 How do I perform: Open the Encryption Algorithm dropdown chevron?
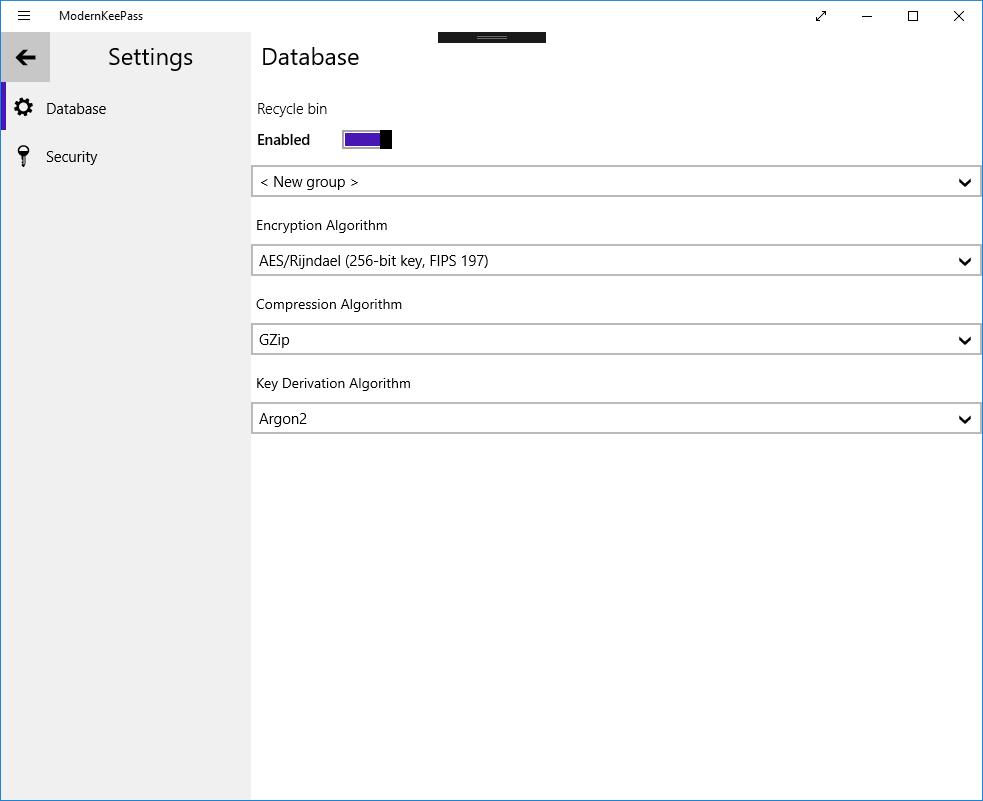[x=964, y=262]
